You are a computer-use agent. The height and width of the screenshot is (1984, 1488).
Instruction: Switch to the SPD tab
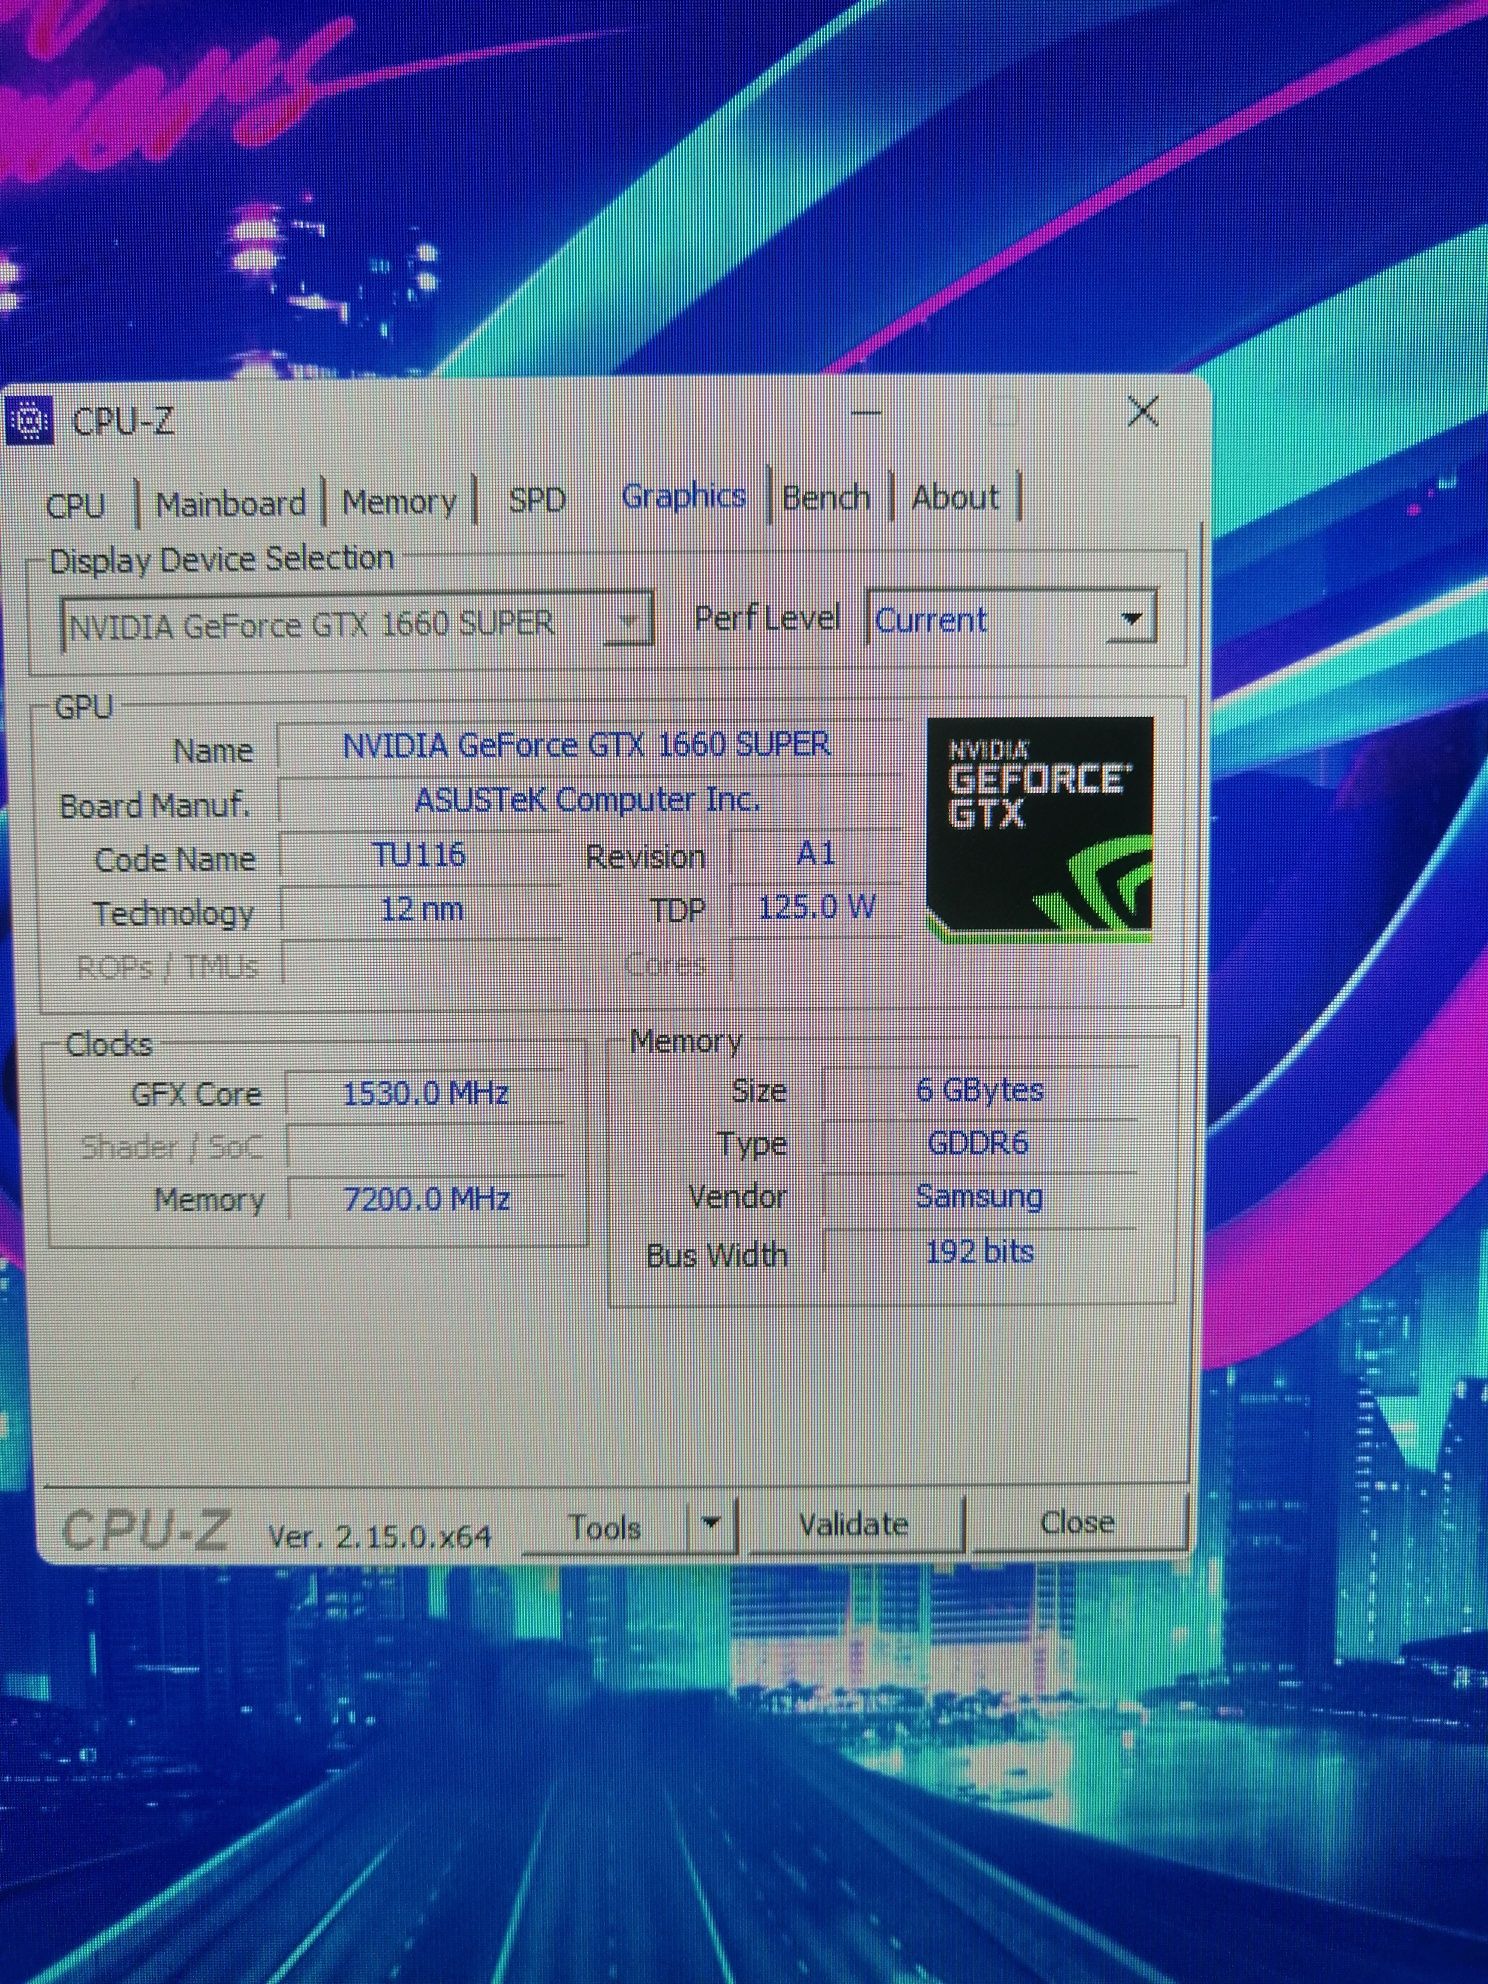click(537, 499)
